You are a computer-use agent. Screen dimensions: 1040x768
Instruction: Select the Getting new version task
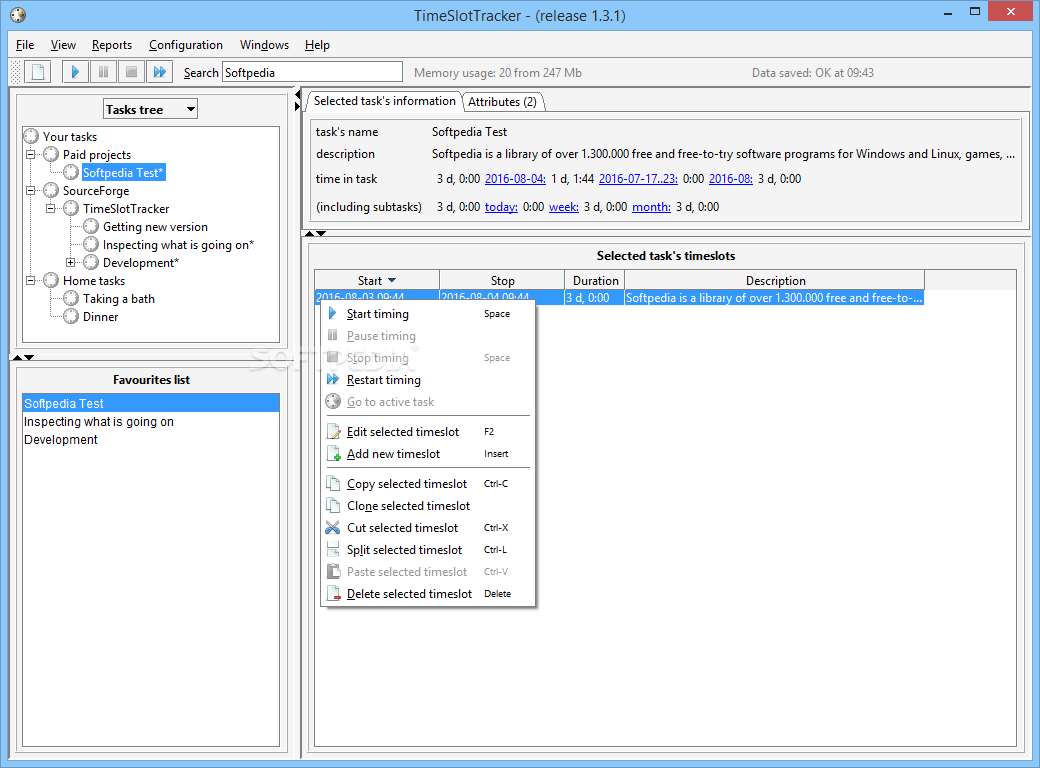(x=155, y=227)
